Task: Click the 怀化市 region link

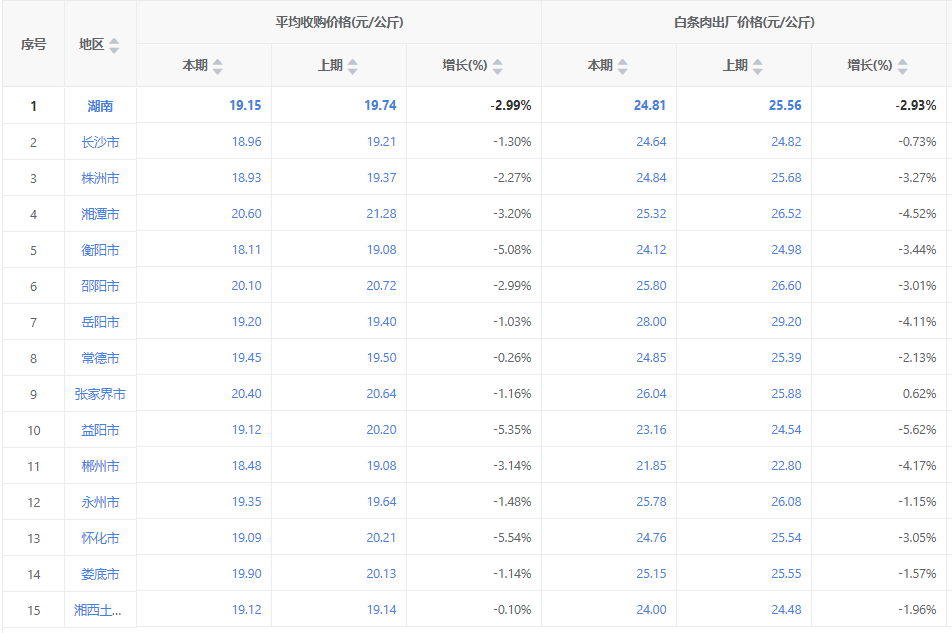Action: click(100, 538)
